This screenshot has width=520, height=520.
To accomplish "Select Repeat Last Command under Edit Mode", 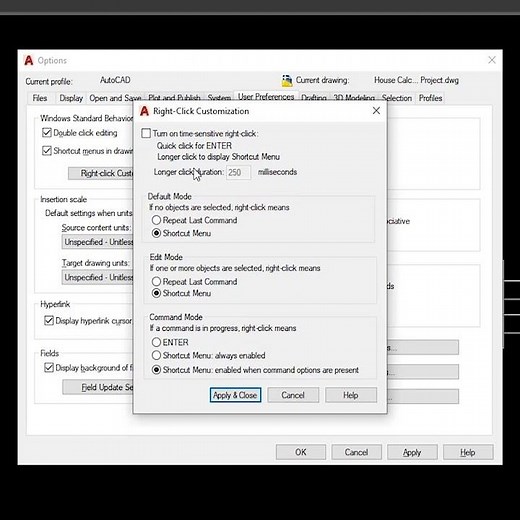I will click(x=156, y=281).
